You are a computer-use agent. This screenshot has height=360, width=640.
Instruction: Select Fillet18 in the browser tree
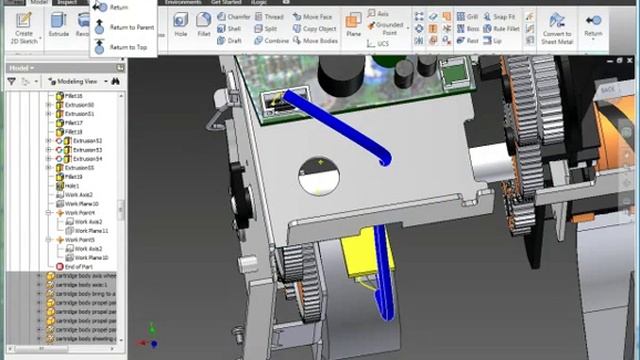point(69,132)
